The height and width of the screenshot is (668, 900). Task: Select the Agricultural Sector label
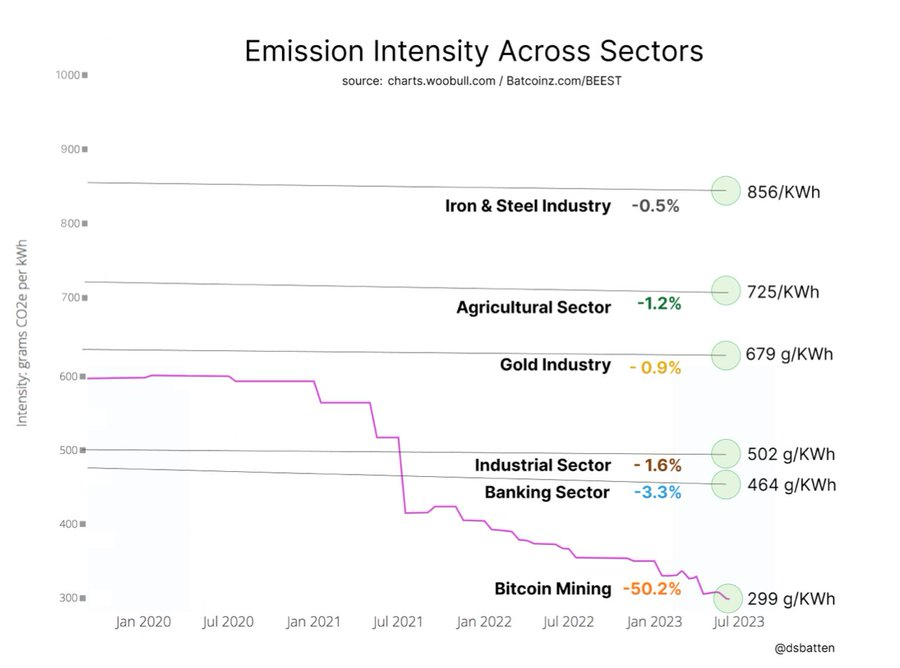pyautogui.click(x=533, y=307)
